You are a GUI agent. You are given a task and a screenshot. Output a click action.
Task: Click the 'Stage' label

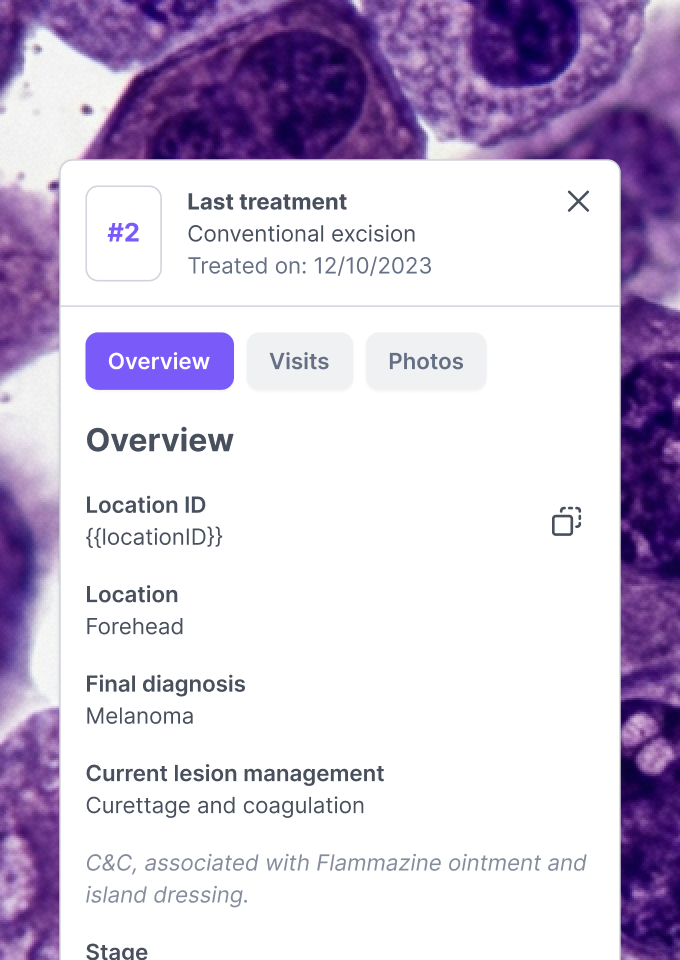coord(116,951)
